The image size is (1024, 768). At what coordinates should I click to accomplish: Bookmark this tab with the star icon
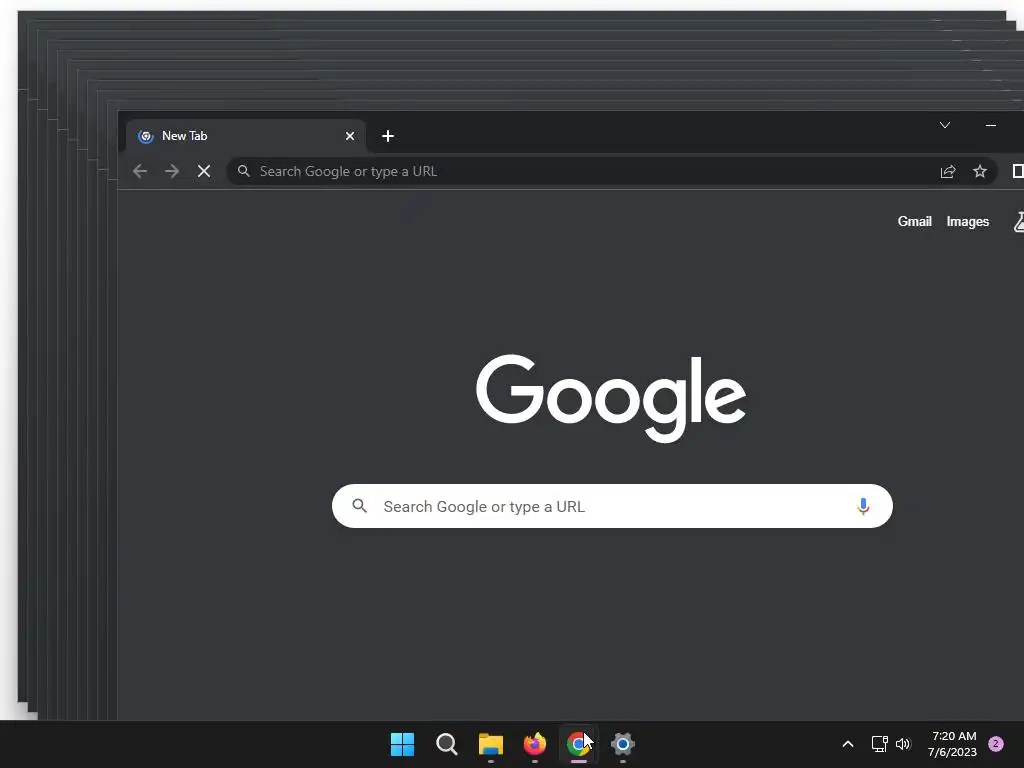pos(980,171)
